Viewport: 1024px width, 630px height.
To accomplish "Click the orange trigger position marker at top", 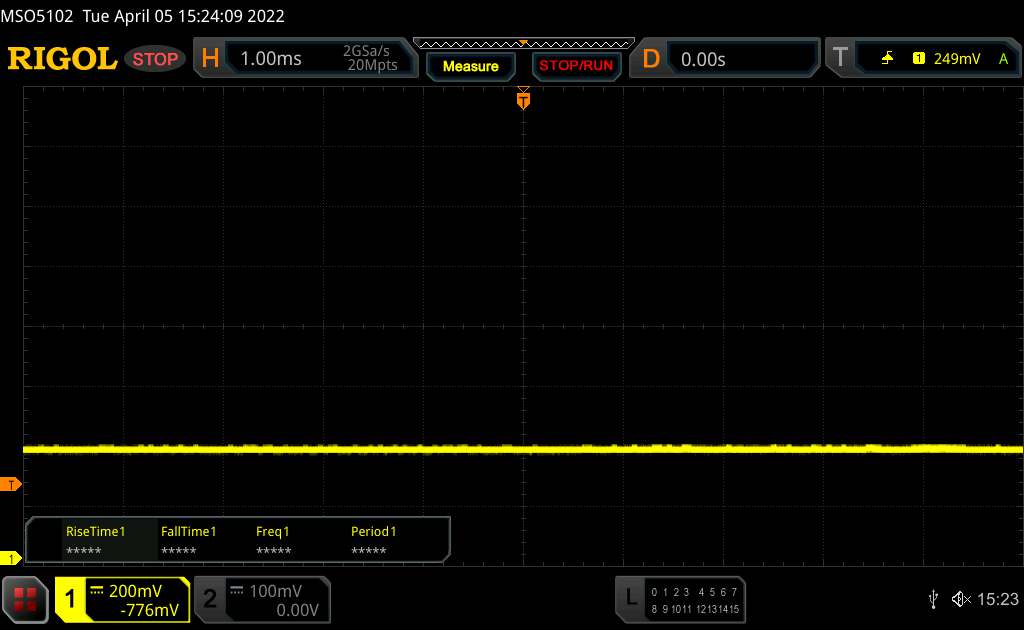I will [523, 99].
